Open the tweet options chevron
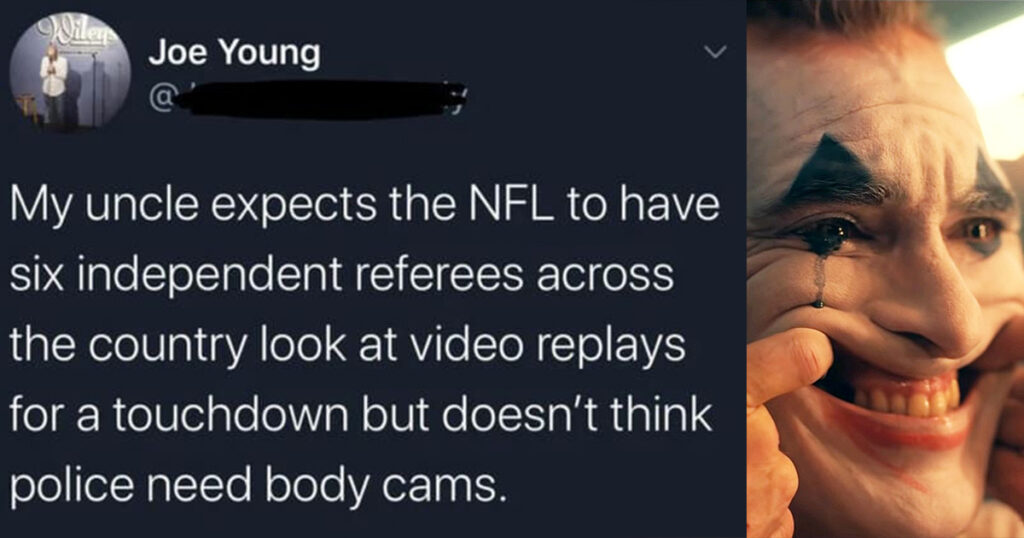The height and width of the screenshot is (538, 1024). [716, 52]
